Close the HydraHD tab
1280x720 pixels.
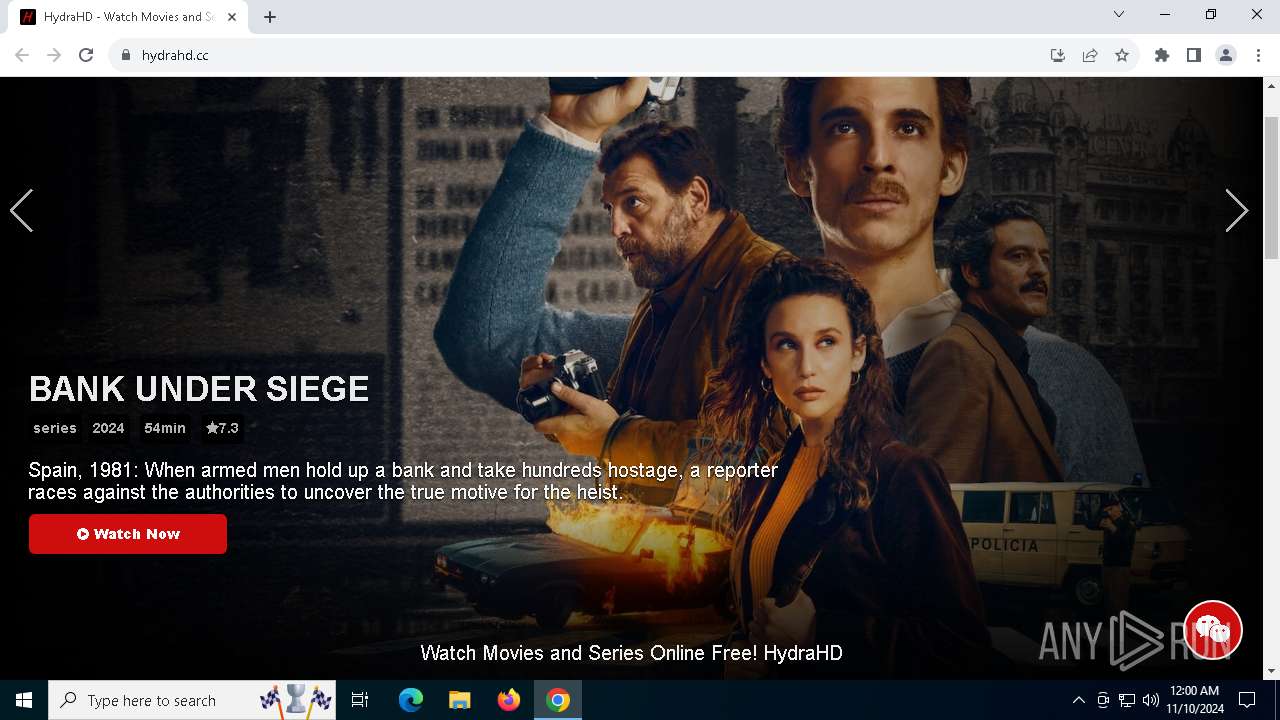tap(233, 17)
